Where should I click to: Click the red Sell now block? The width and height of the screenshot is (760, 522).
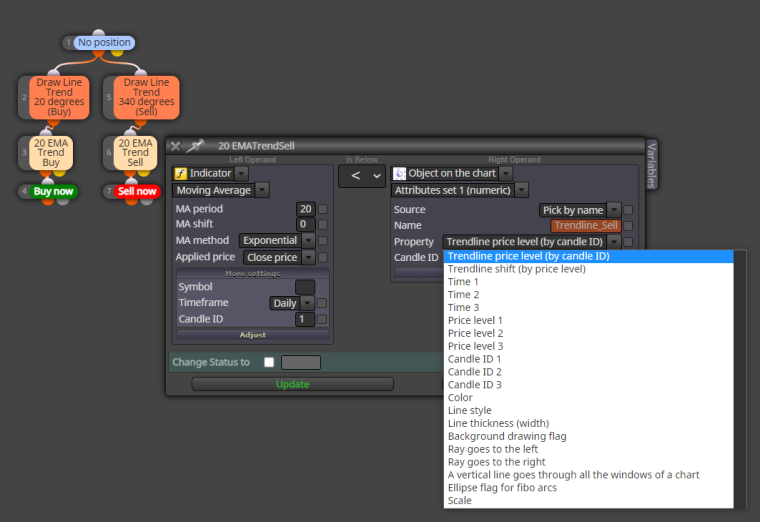[x=137, y=191]
